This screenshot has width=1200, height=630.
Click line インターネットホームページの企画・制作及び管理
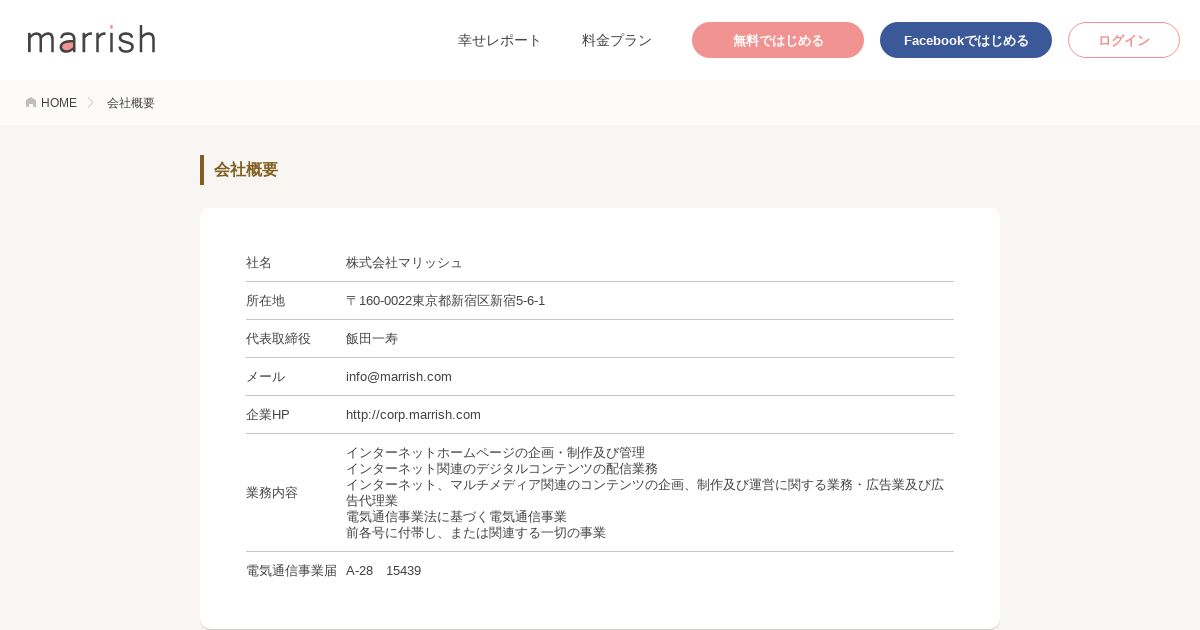(x=495, y=453)
